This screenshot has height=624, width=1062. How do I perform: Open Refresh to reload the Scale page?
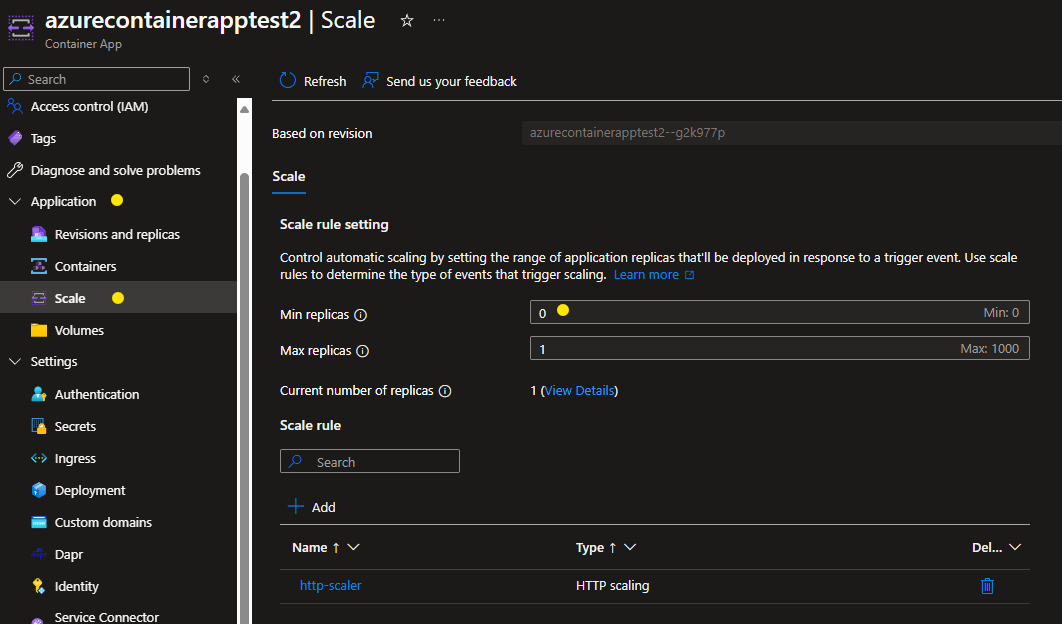pyautogui.click(x=312, y=81)
